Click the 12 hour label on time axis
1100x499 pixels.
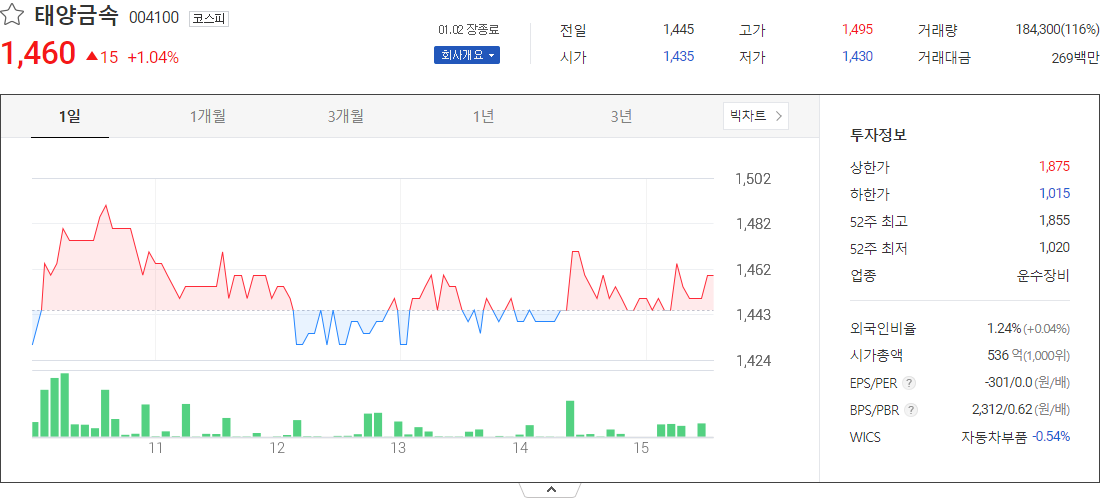[277, 448]
